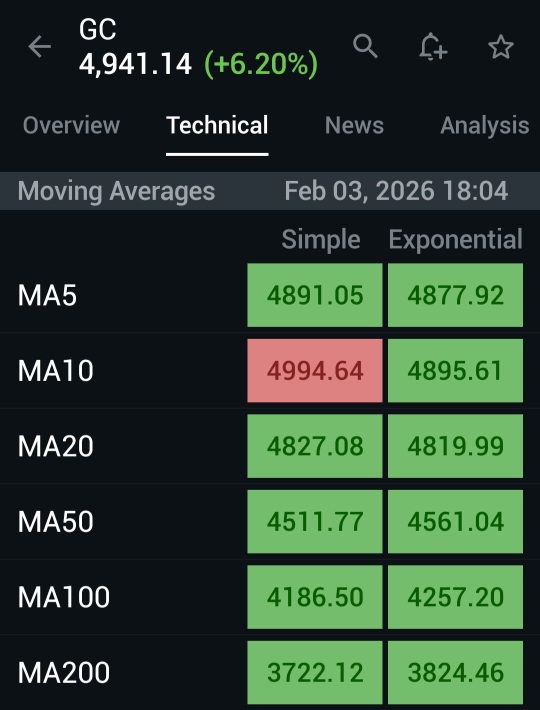Select the Technical tab

(217, 125)
